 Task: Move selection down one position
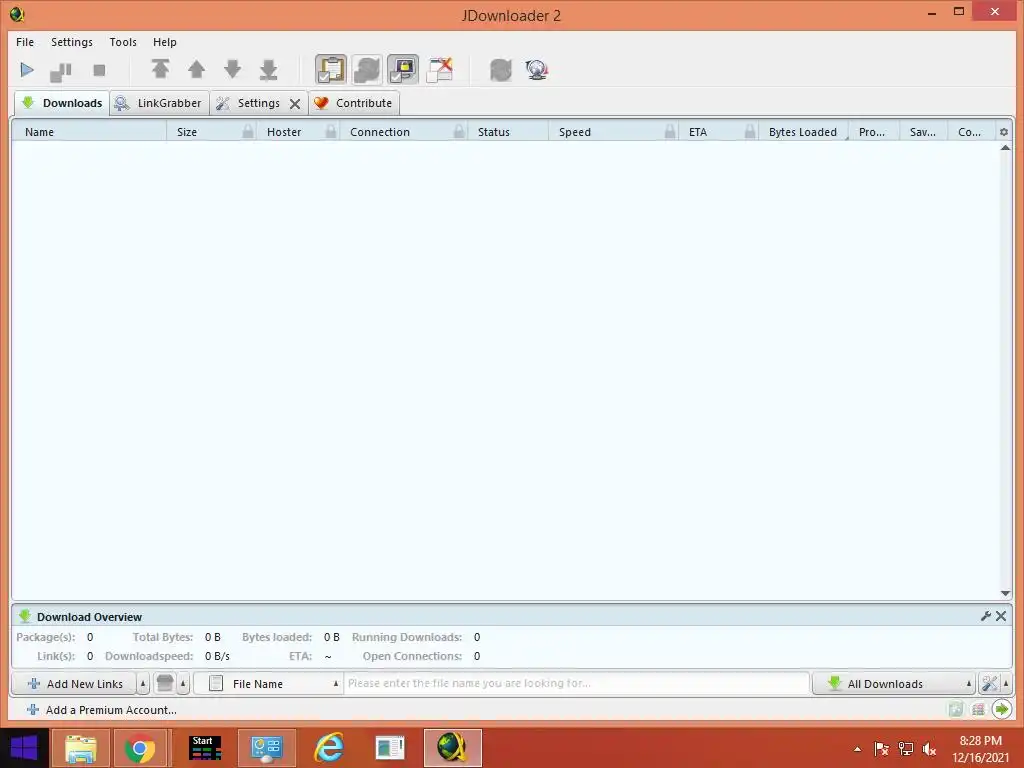(x=232, y=69)
